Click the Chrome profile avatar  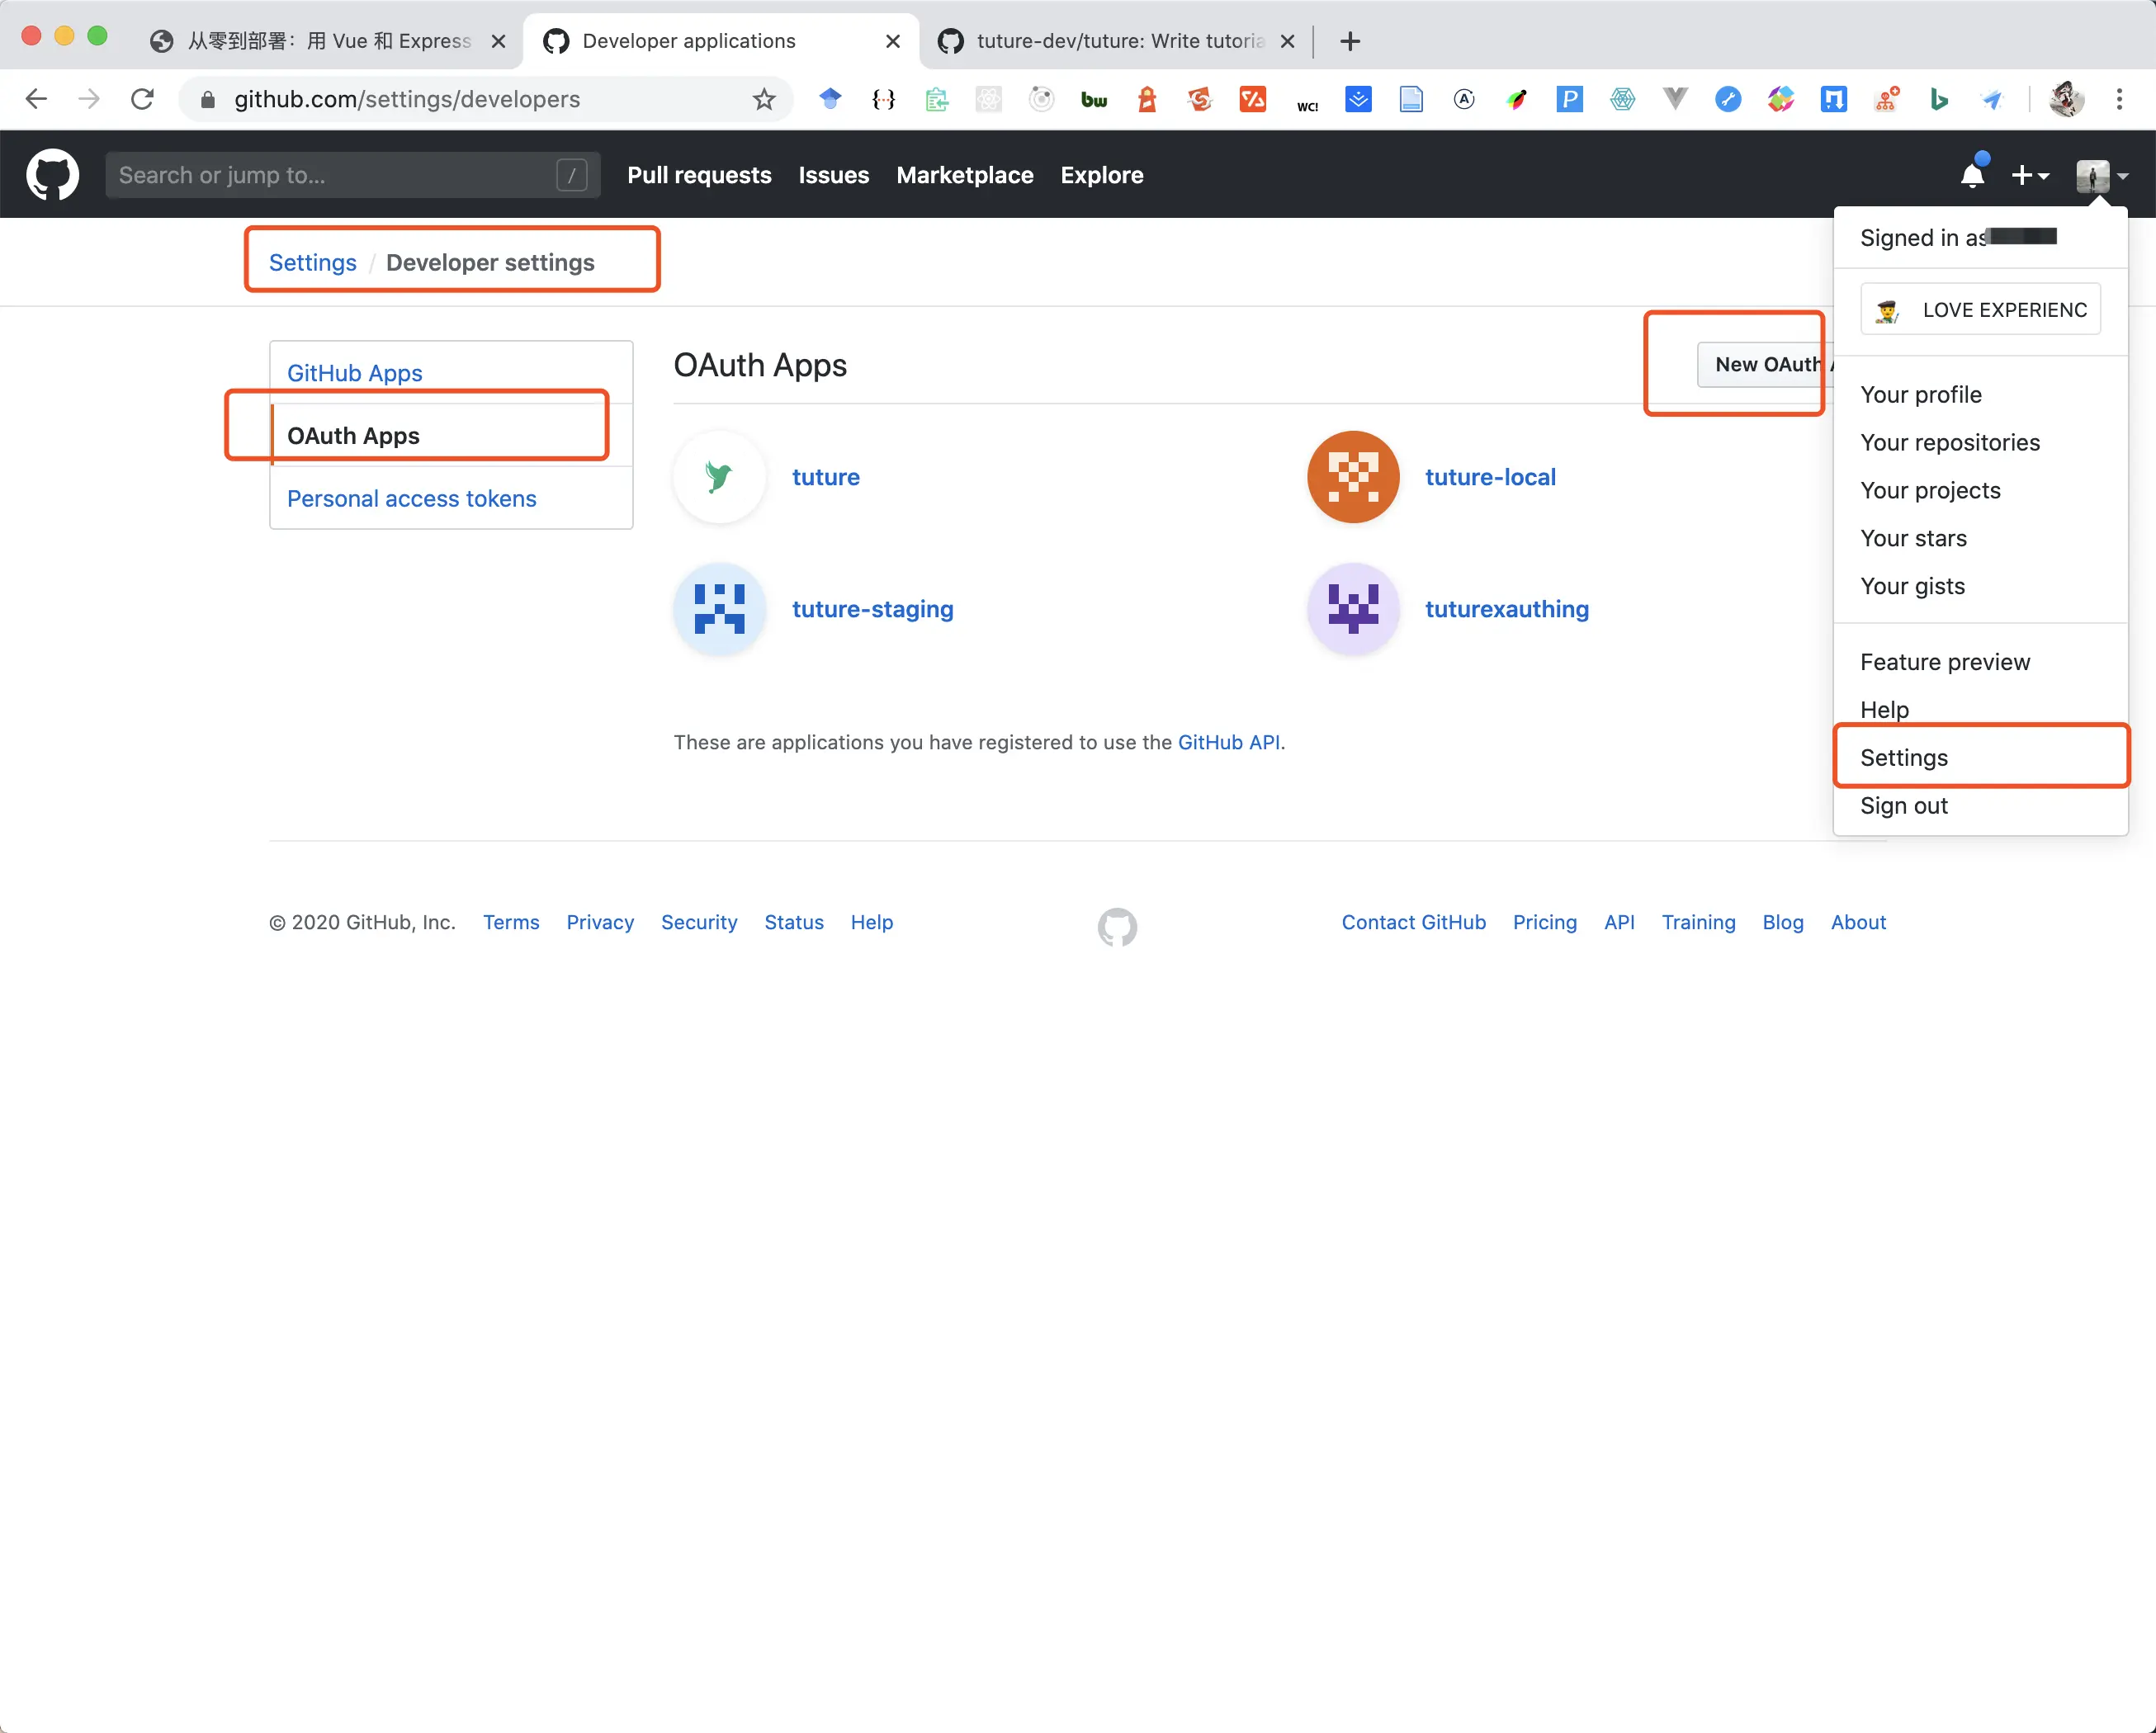click(x=2066, y=99)
